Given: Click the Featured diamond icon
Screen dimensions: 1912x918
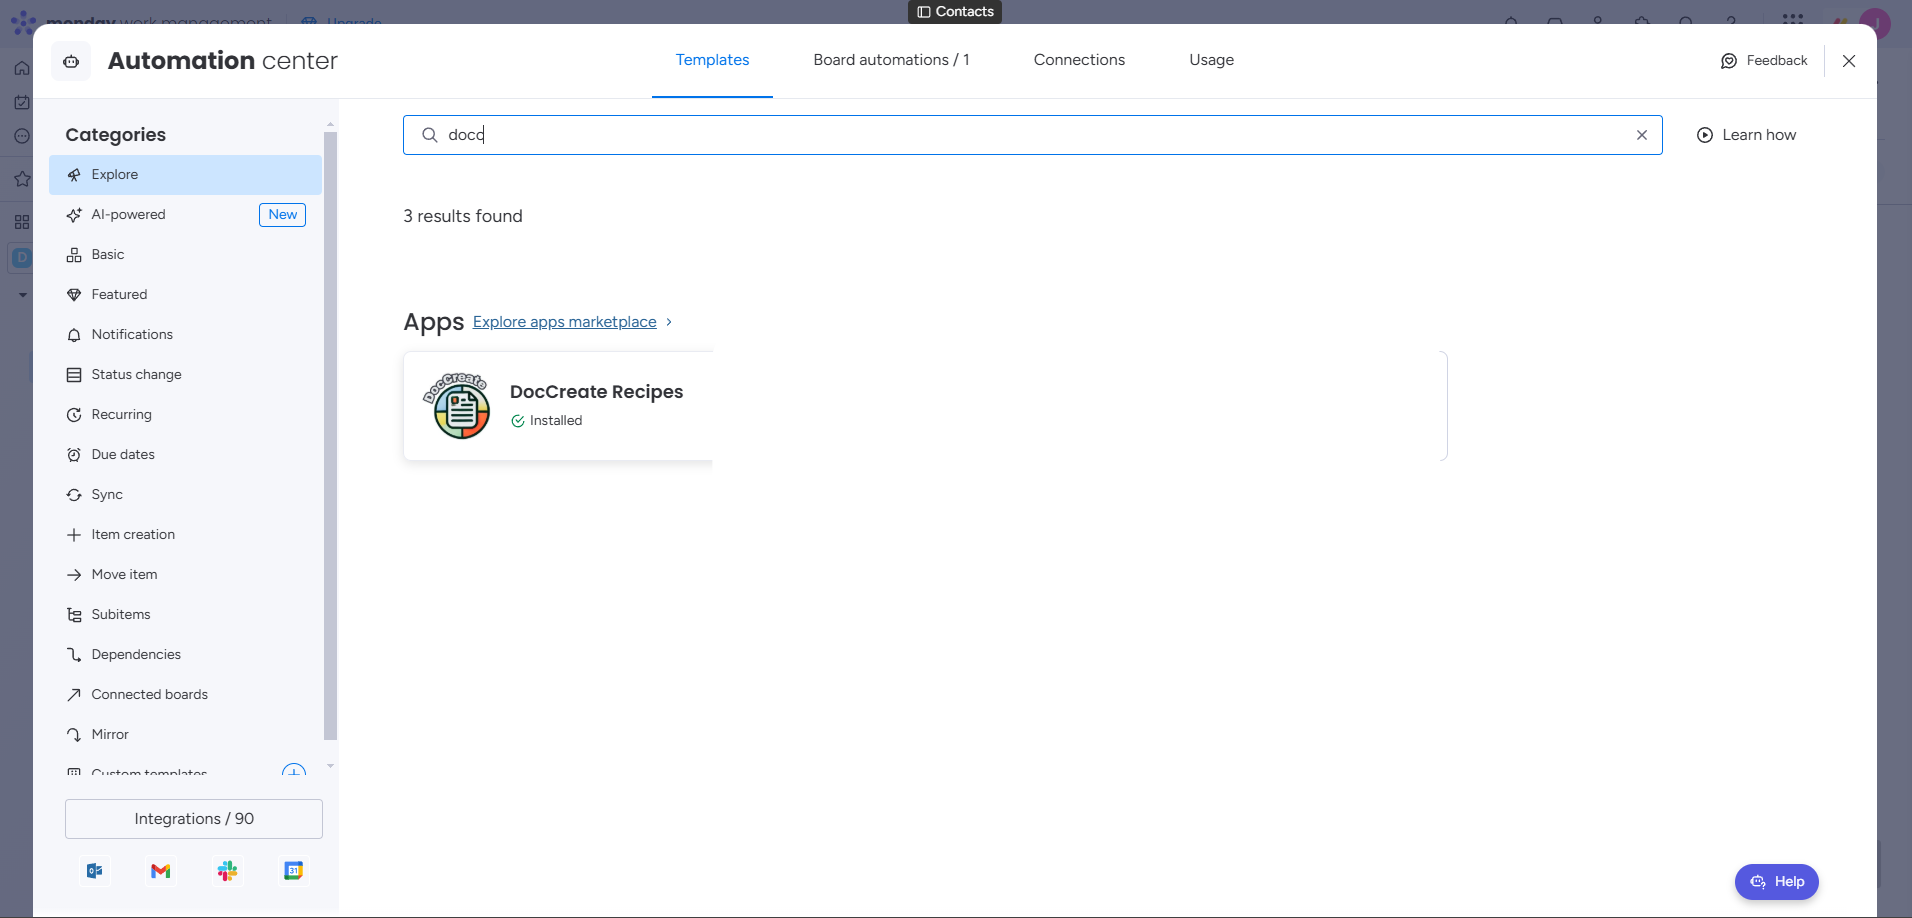Looking at the screenshot, I should pyautogui.click(x=74, y=295).
